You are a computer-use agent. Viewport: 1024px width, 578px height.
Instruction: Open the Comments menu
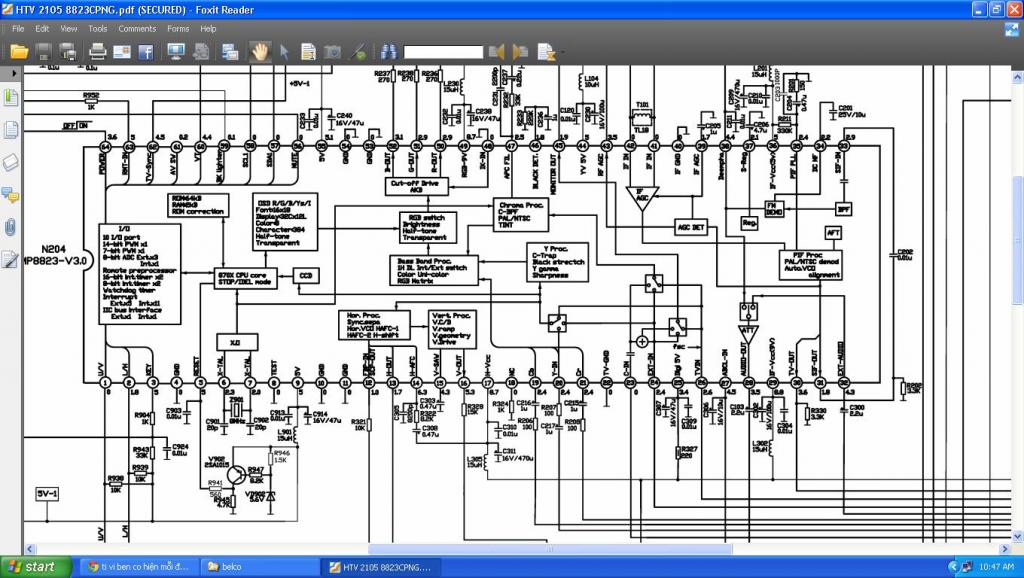click(137, 29)
